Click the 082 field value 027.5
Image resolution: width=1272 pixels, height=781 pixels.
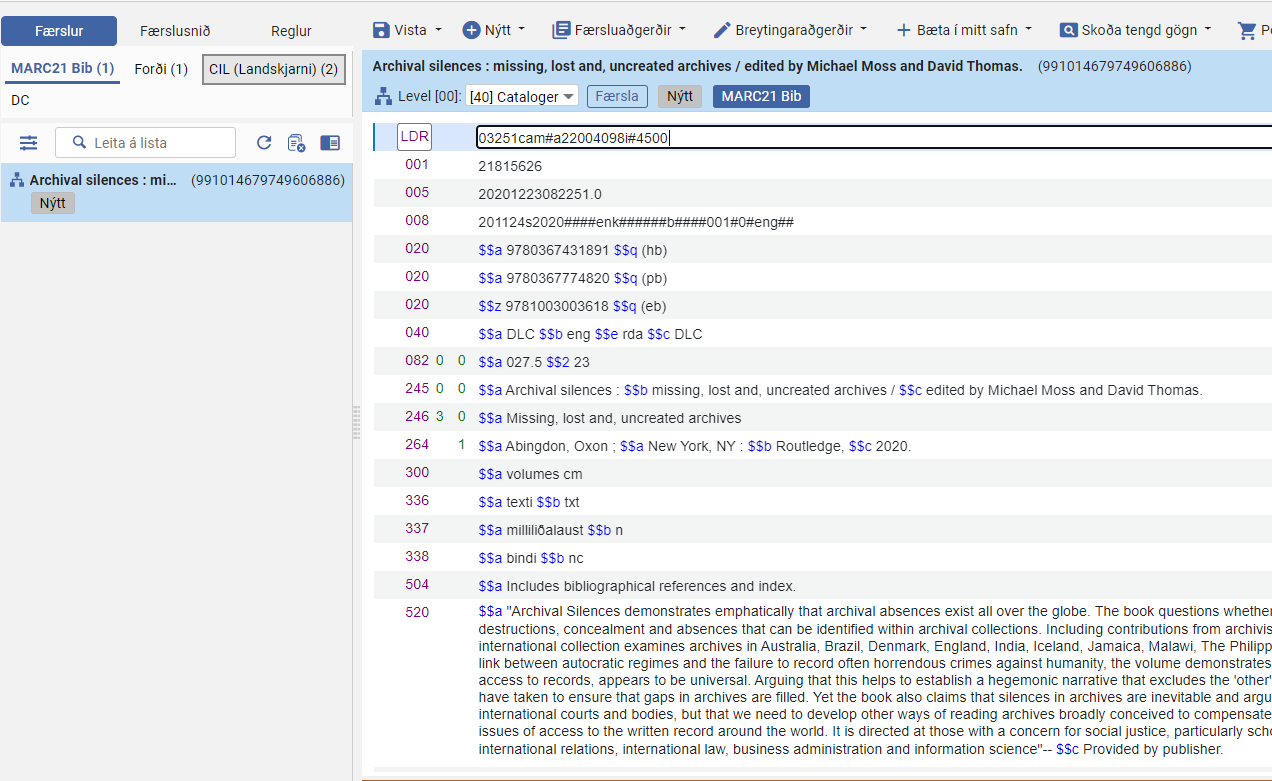(x=534, y=362)
